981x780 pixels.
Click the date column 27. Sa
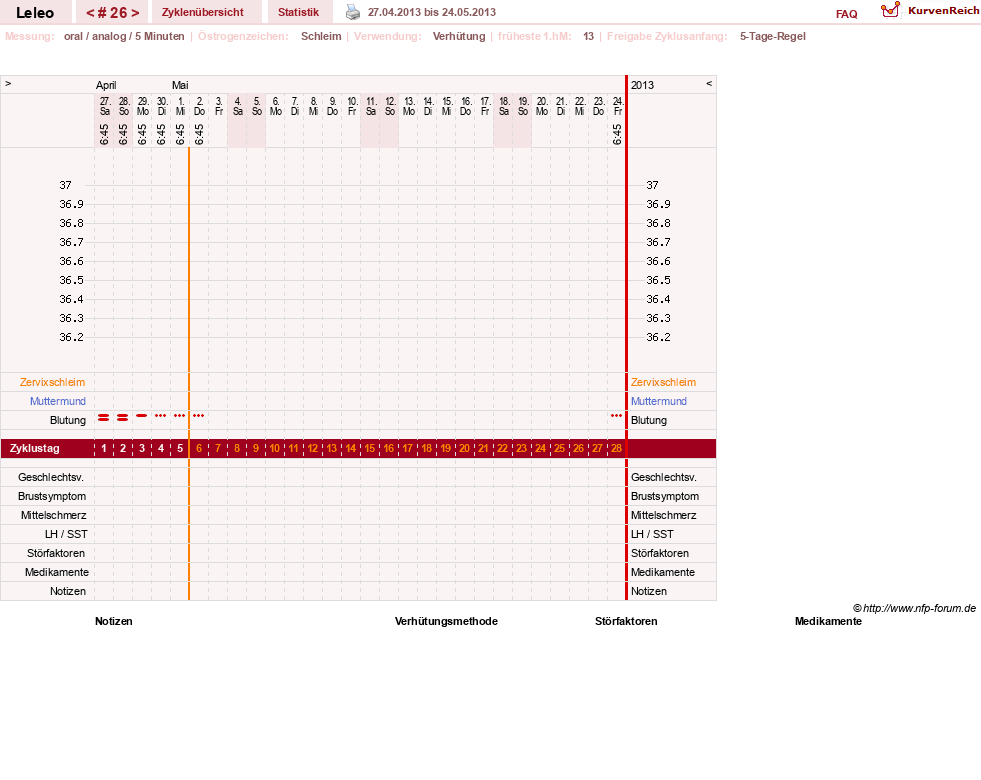[x=105, y=106]
